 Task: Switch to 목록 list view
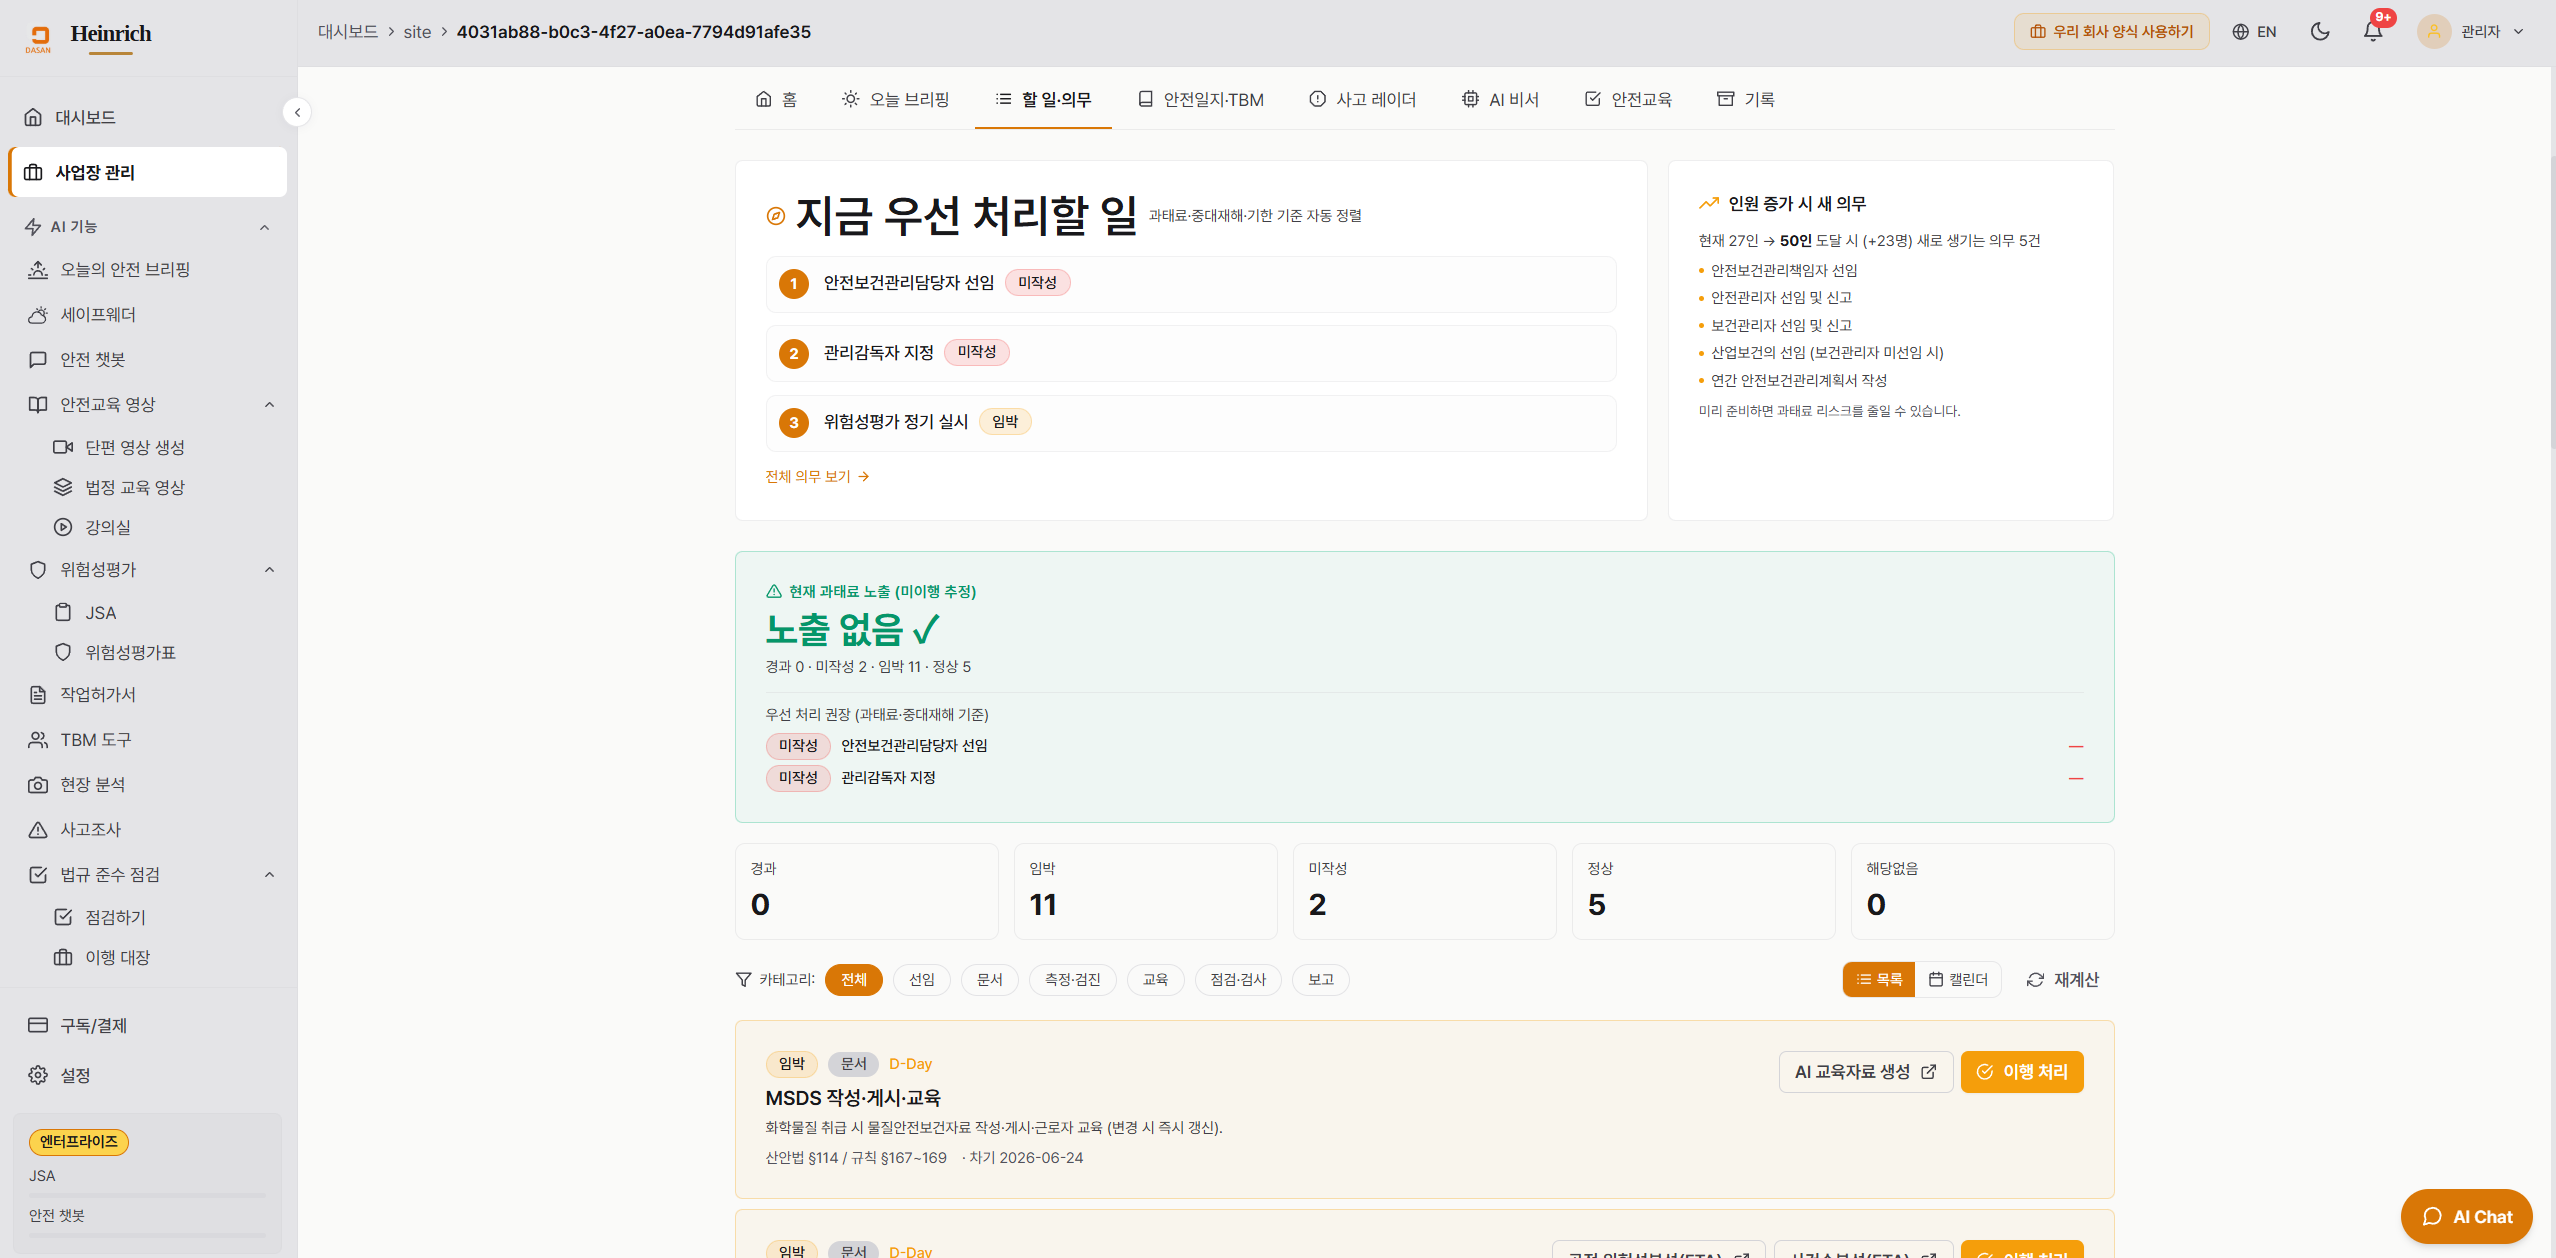click(x=1879, y=980)
